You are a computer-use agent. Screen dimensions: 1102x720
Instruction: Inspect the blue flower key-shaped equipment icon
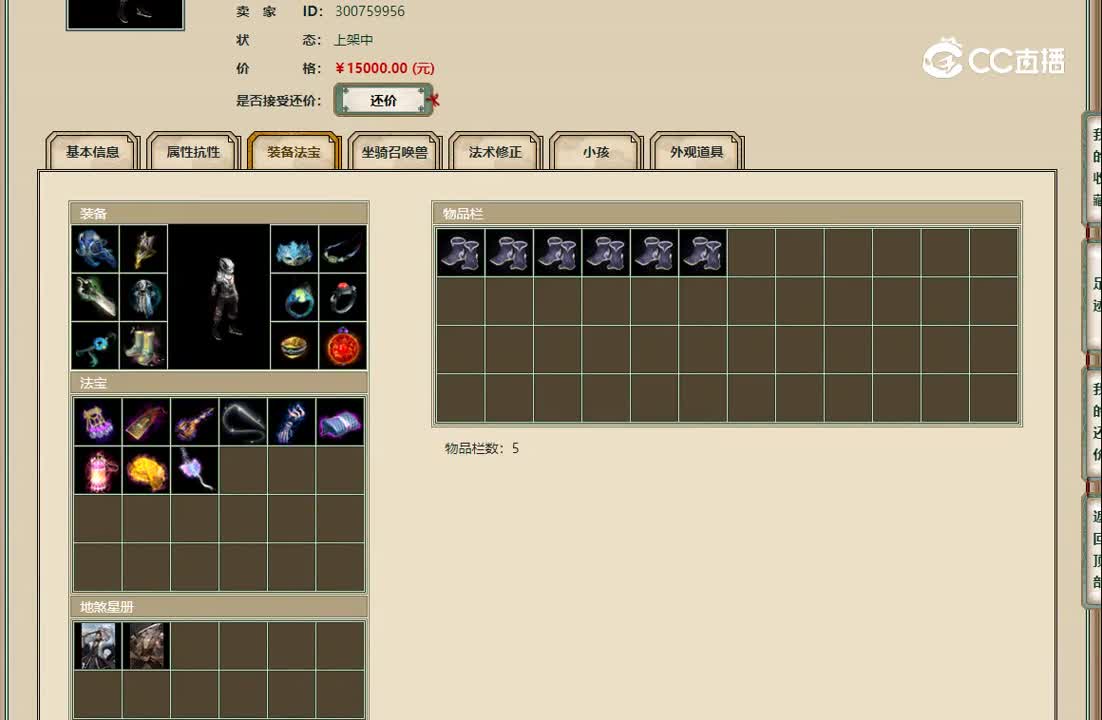tap(95, 346)
